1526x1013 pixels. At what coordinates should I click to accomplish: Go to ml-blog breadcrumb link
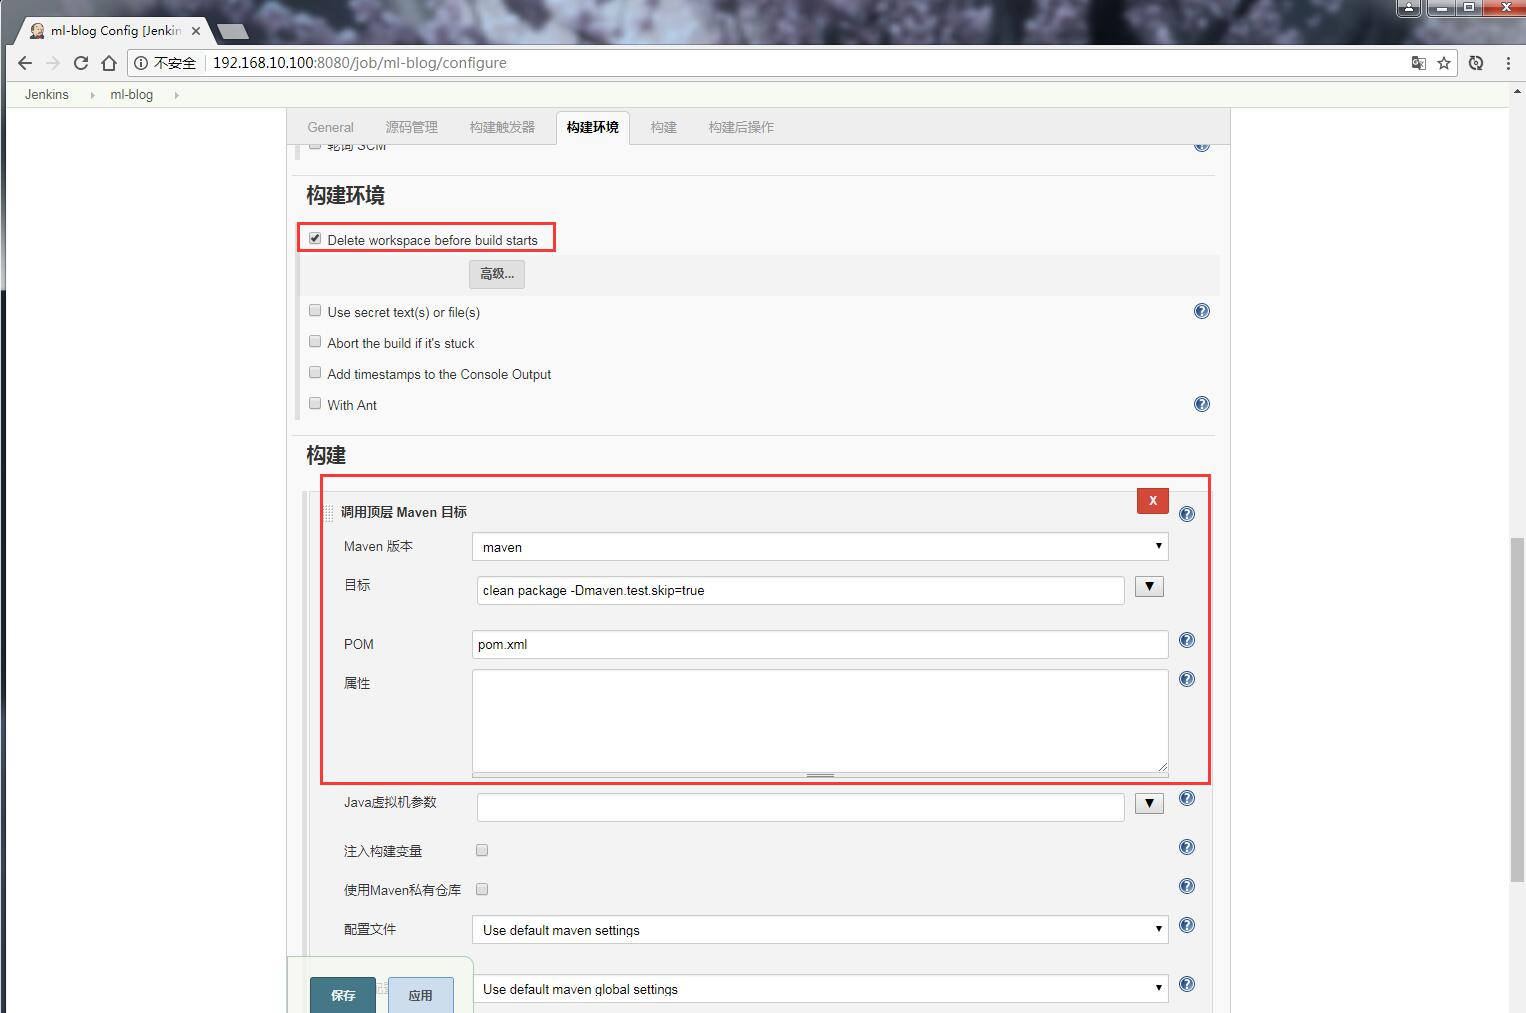click(x=132, y=95)
